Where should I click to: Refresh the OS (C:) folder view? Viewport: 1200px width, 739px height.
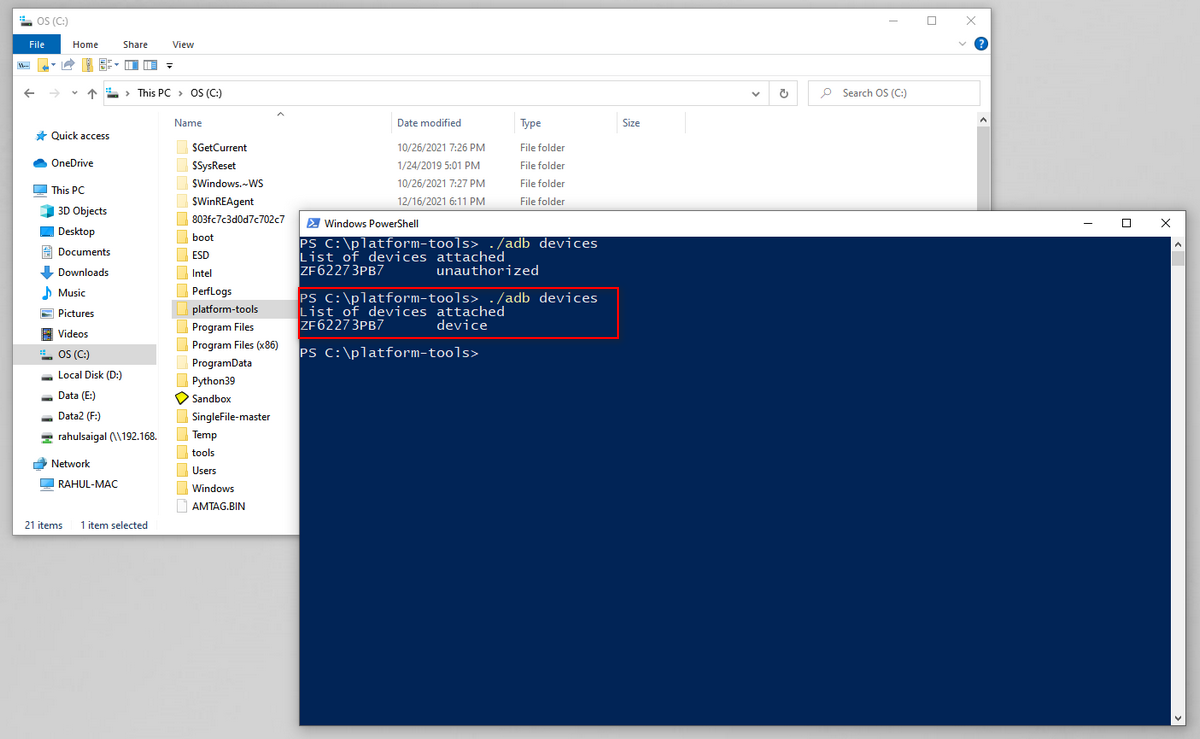[783, 93]
